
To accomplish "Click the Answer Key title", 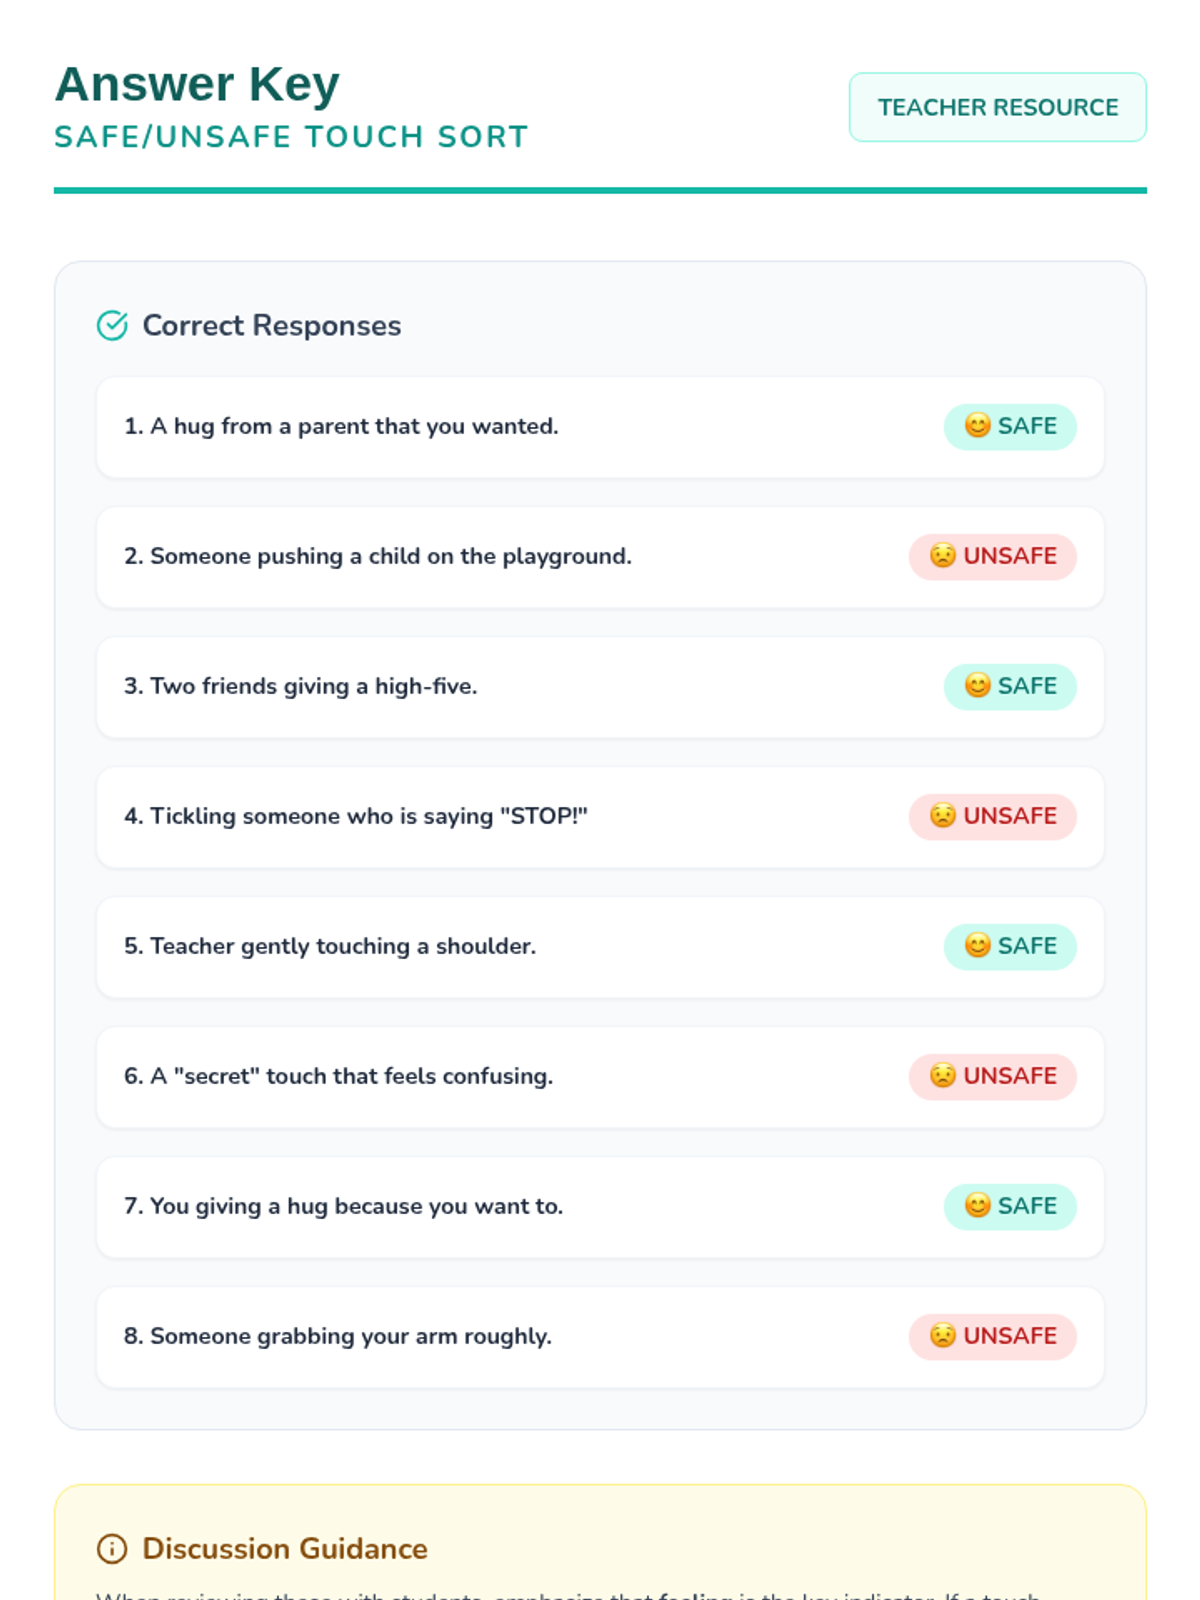I will pyautogui.click(x=197, y=84).
